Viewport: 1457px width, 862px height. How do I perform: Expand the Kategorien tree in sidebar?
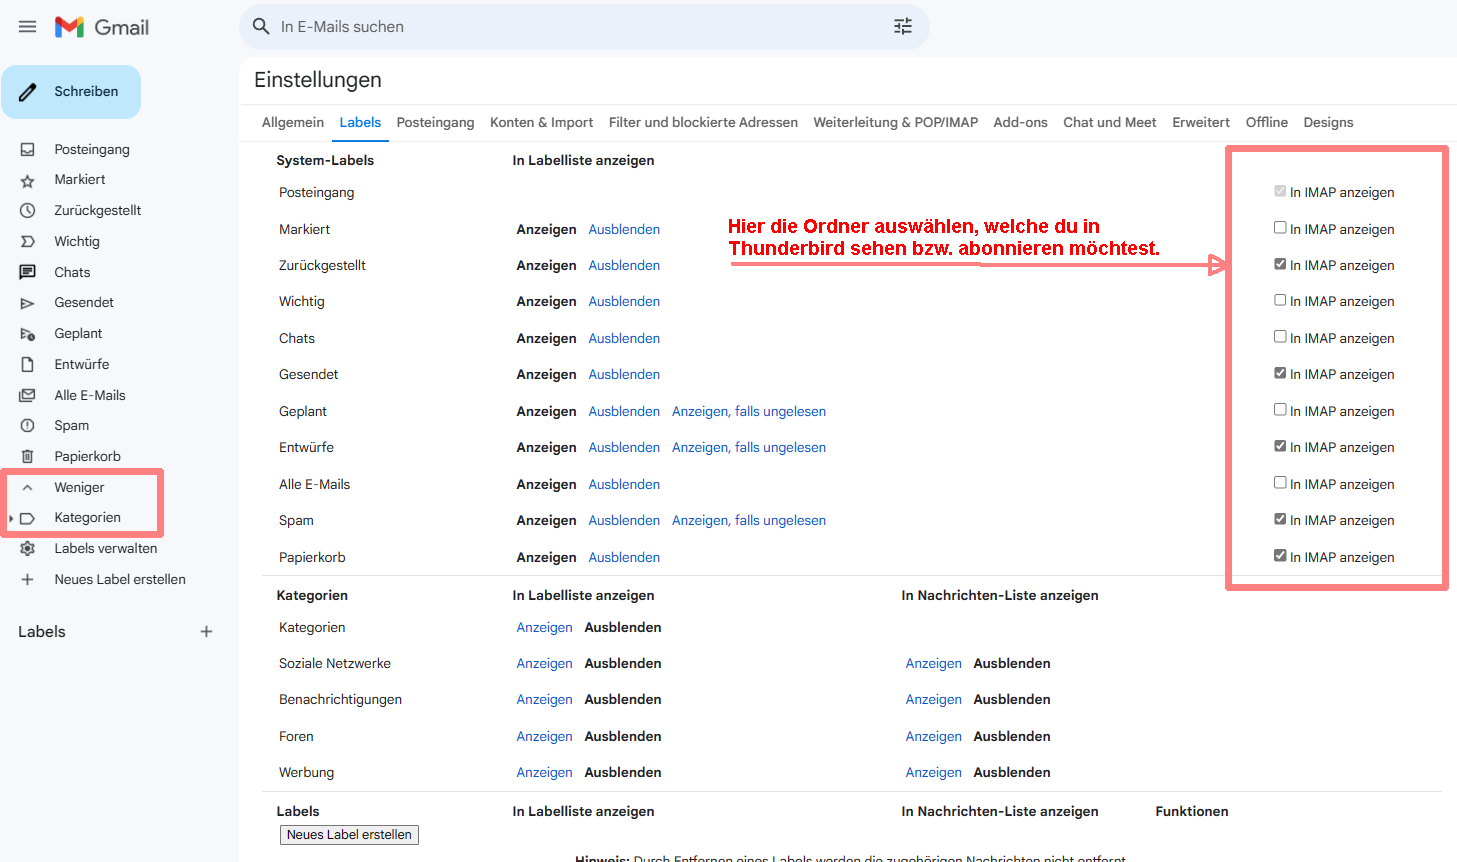point(11,518)
